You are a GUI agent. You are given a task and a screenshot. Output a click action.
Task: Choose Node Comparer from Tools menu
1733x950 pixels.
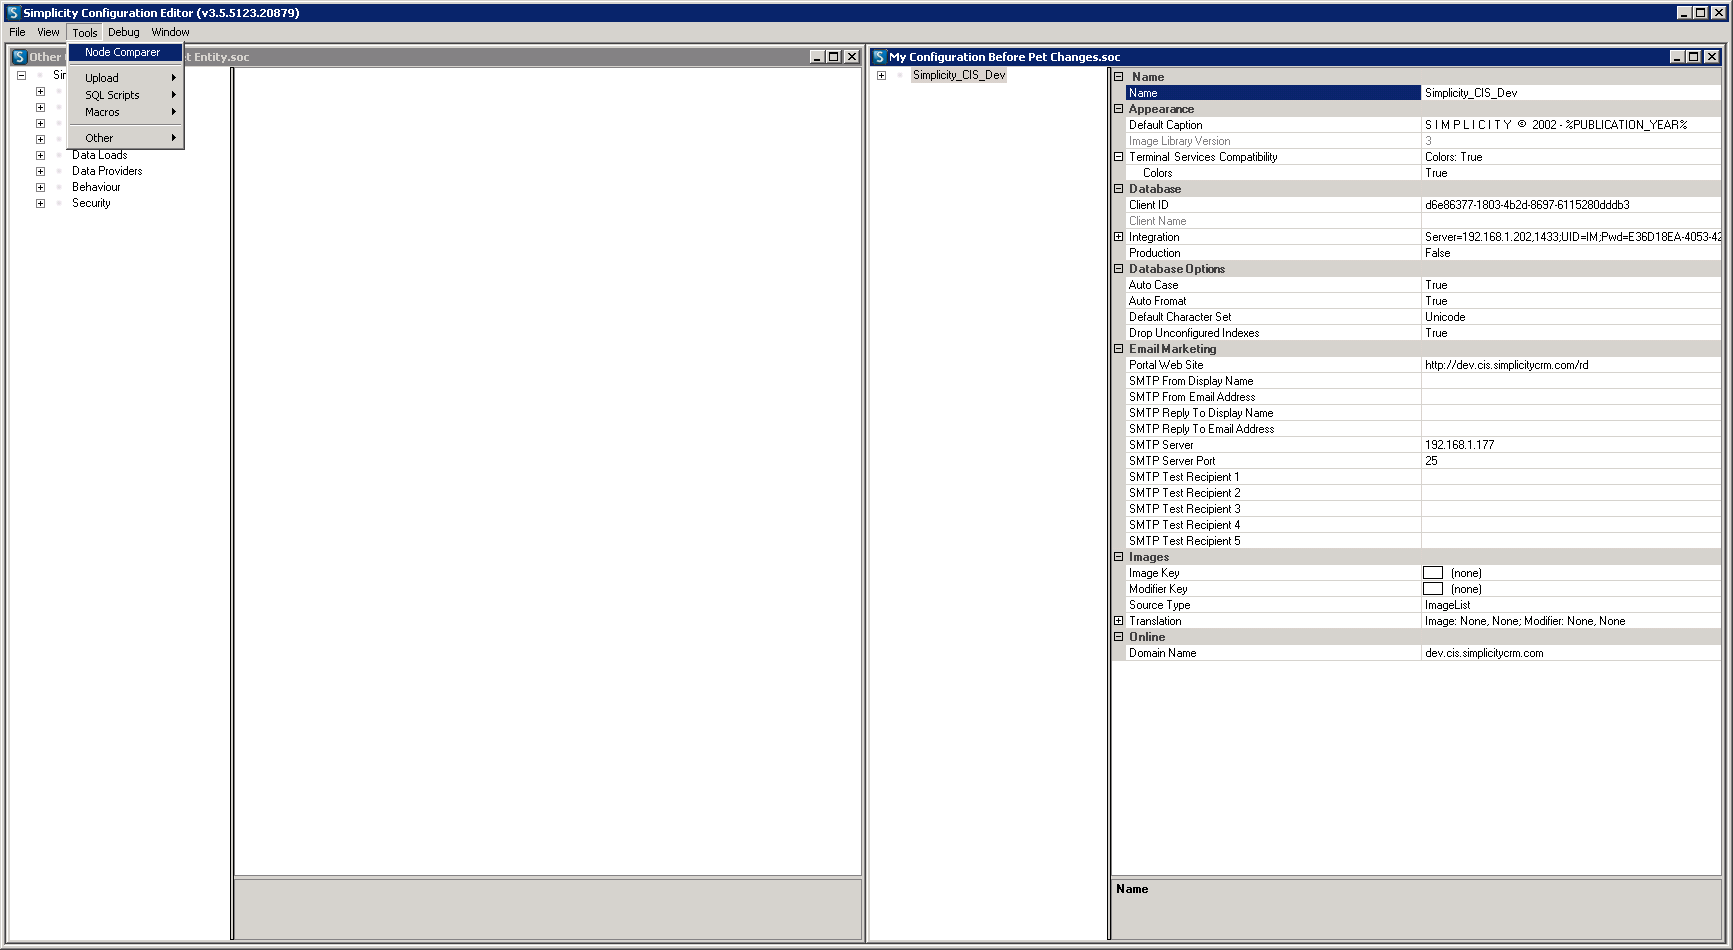pyautogui.click(x=125, y=52)
